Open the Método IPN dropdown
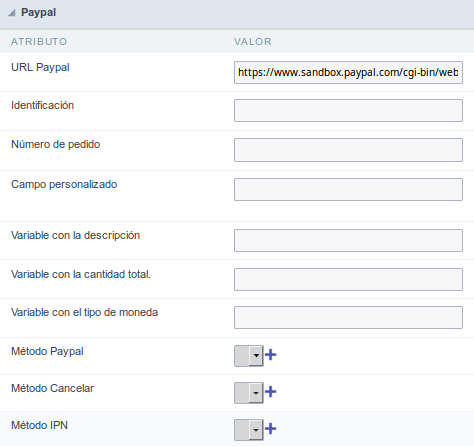Image resolution: width=474 pixels, height=446 pixels. [x=249, y=430]
